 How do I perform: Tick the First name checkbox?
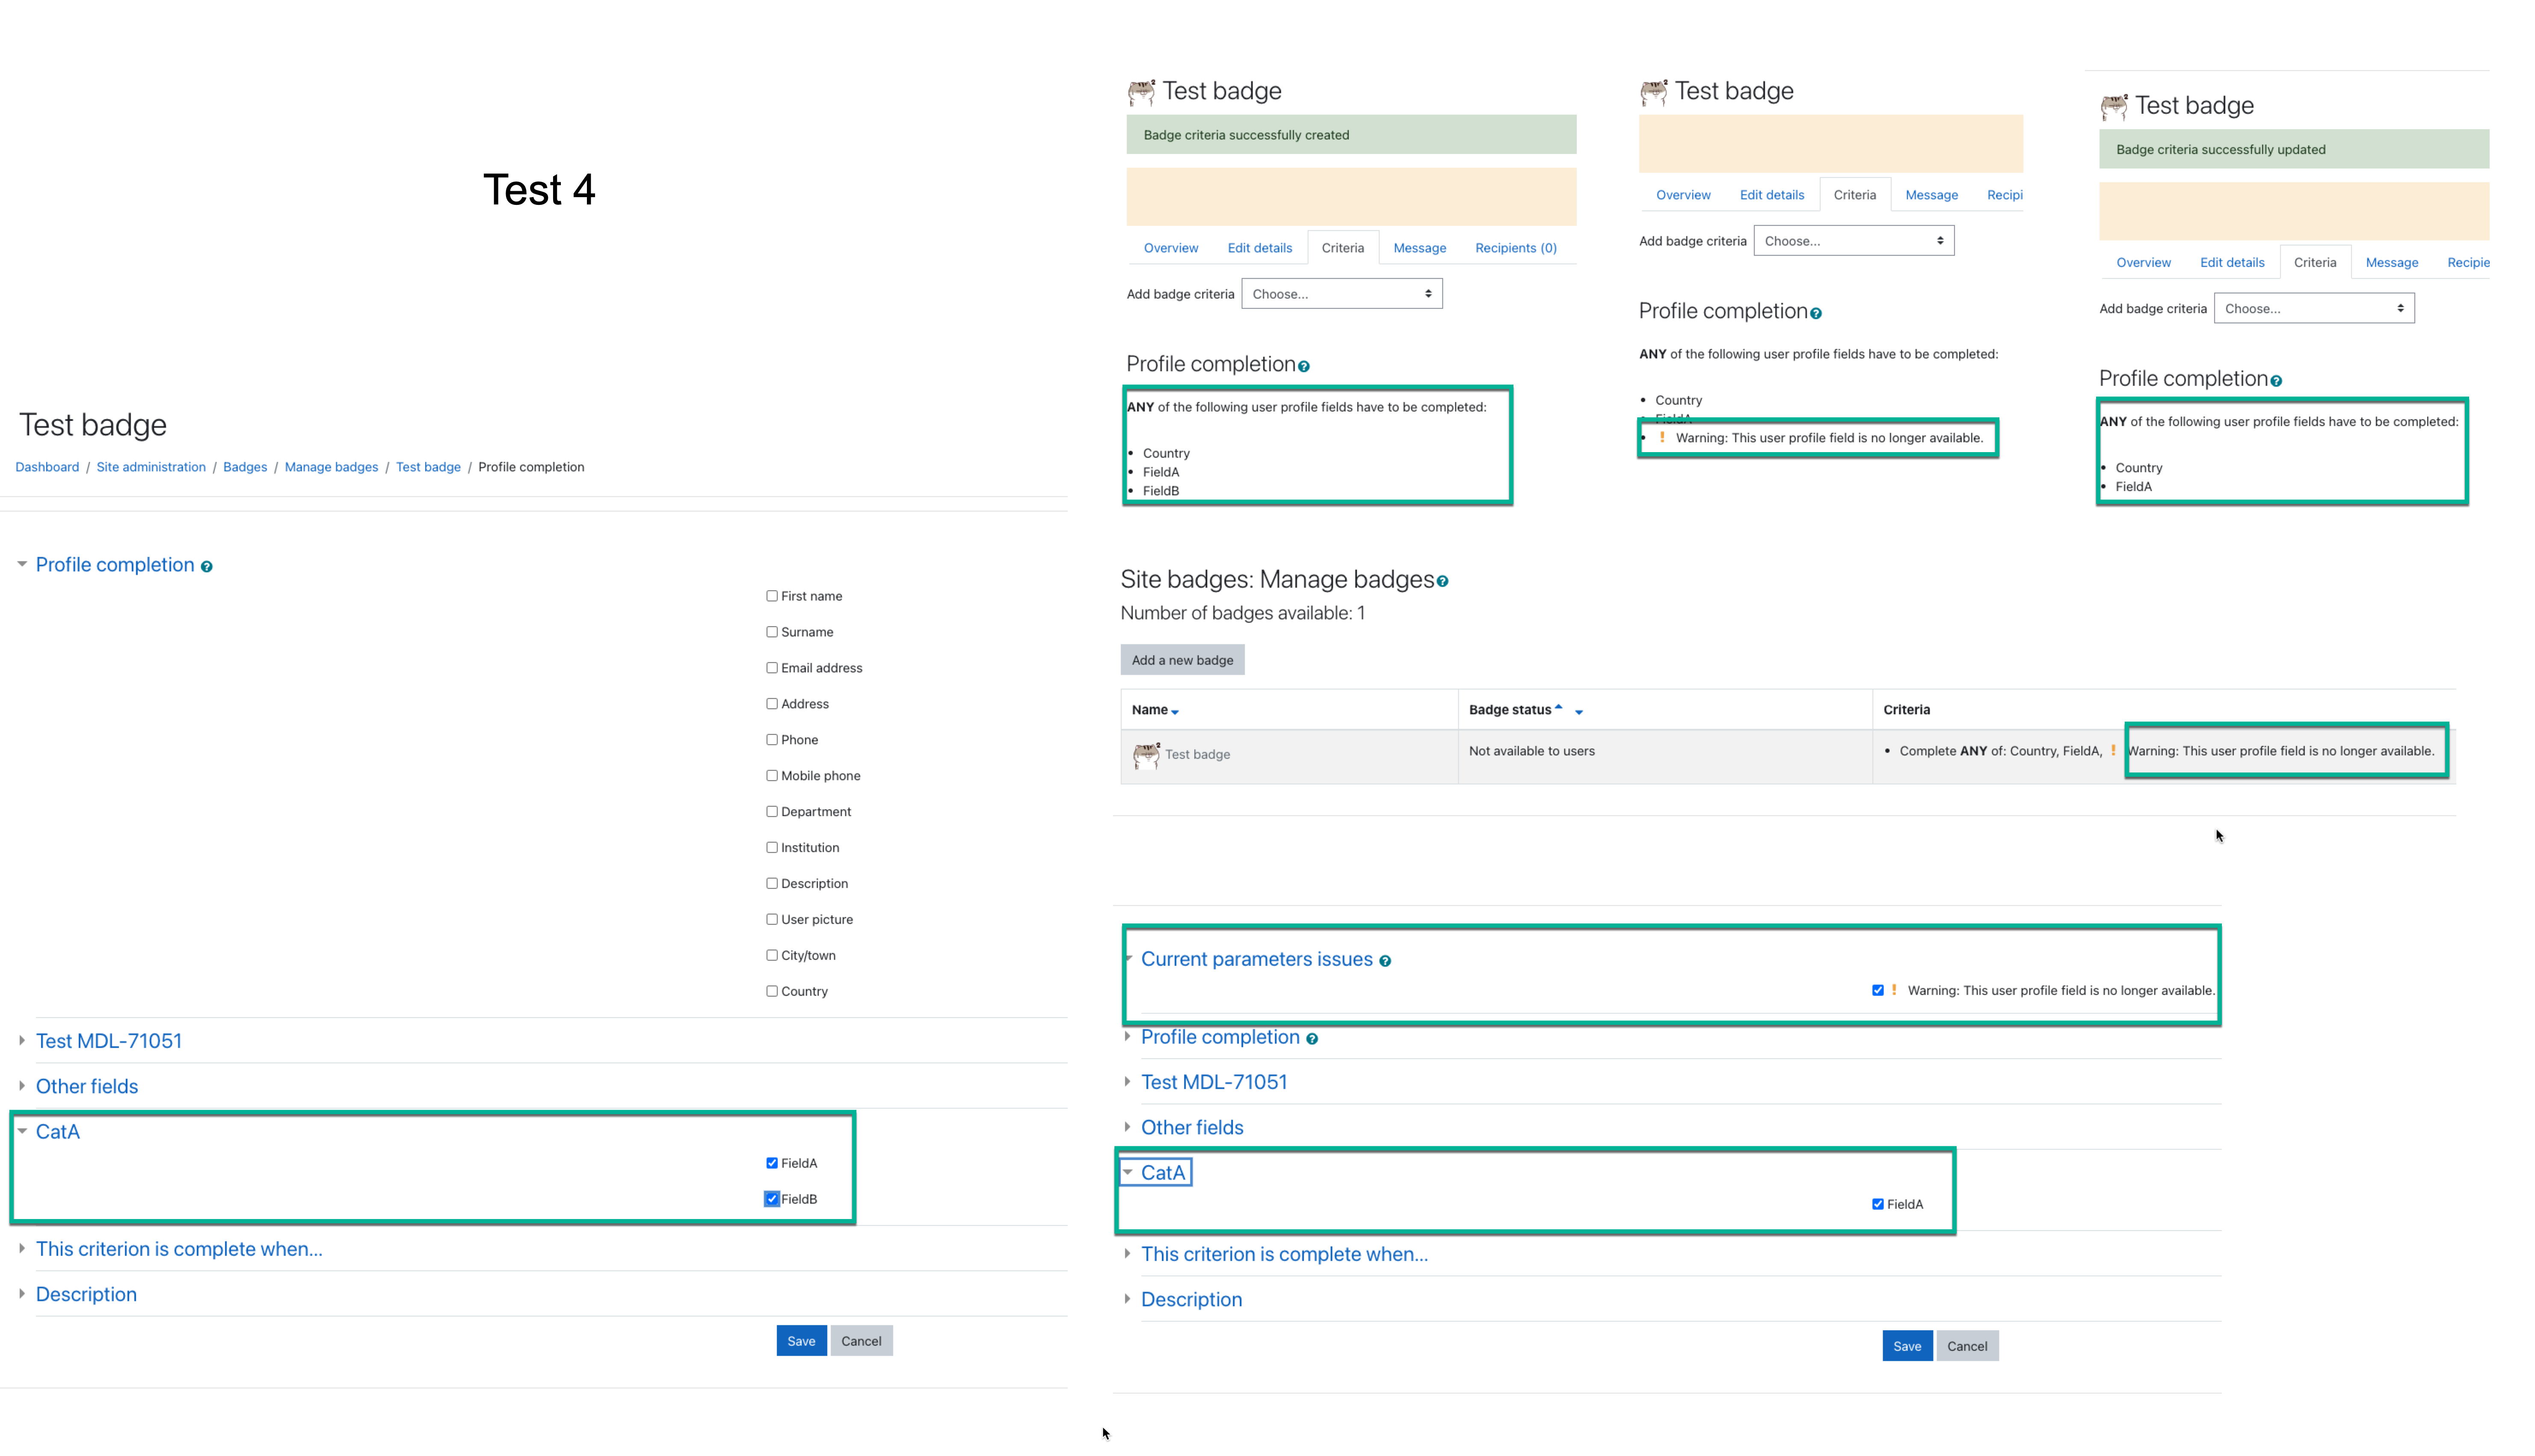[772, 596]
